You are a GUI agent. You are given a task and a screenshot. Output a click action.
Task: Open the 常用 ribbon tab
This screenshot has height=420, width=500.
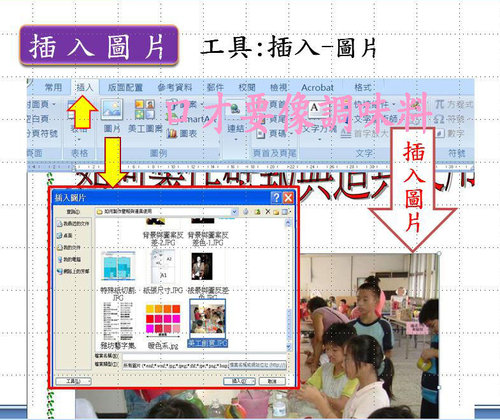pyautogui.click(x=53, y=88)
